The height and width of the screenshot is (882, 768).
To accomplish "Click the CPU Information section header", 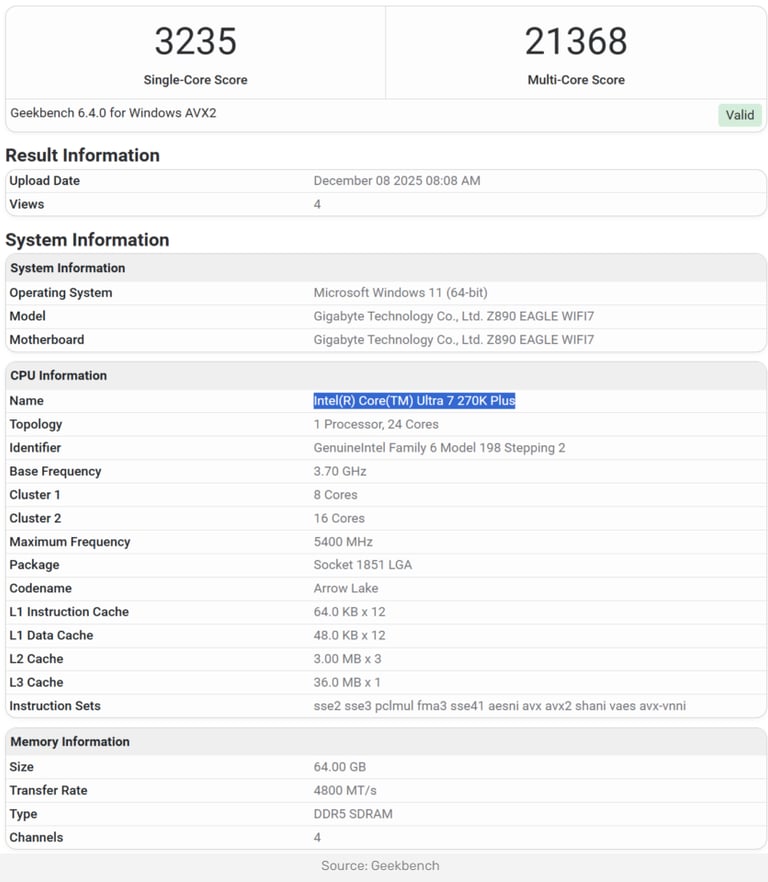I will [x=58, y=376].
